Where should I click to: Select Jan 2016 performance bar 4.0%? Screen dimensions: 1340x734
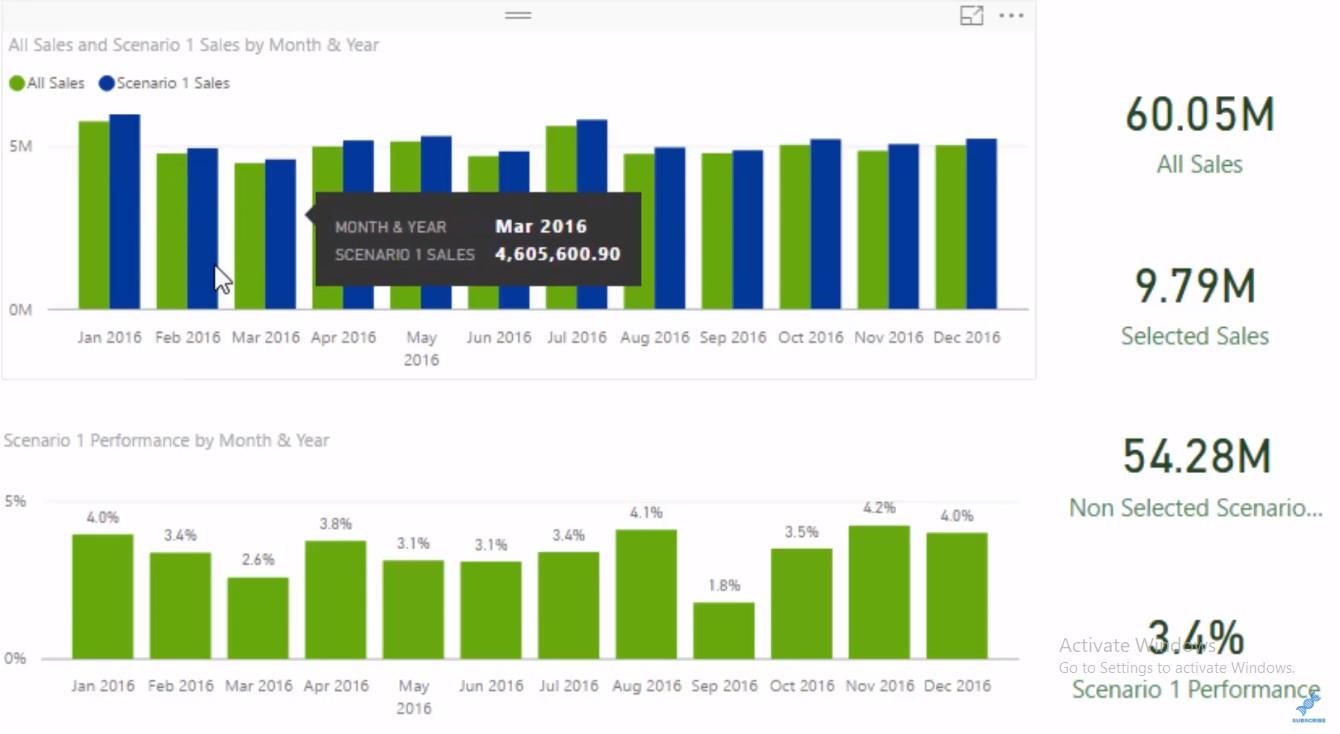click(x=103, y=596)
